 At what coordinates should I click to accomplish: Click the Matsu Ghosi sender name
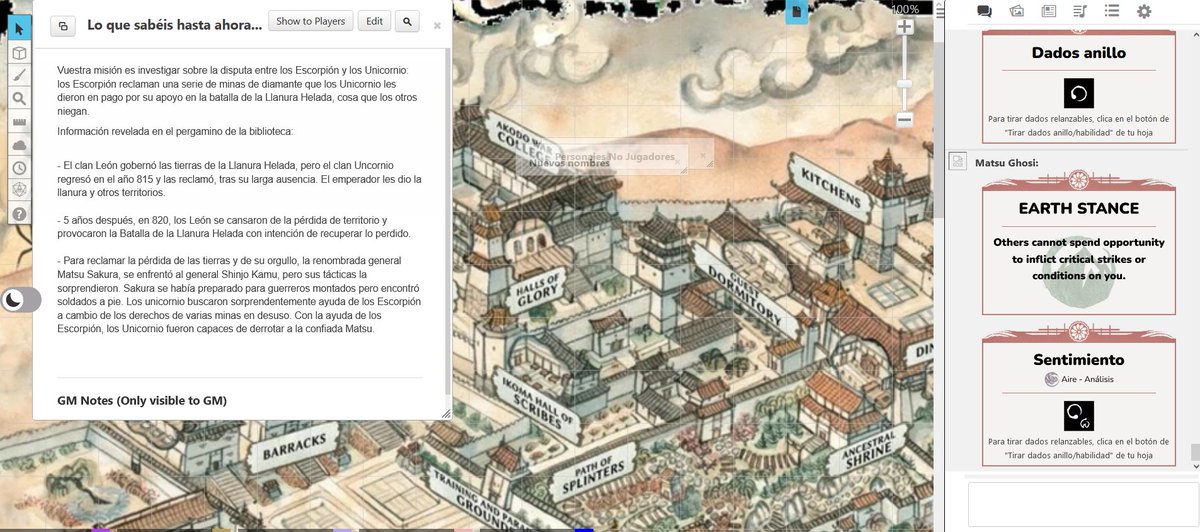pyautogui.click(x=1009, y=161)
